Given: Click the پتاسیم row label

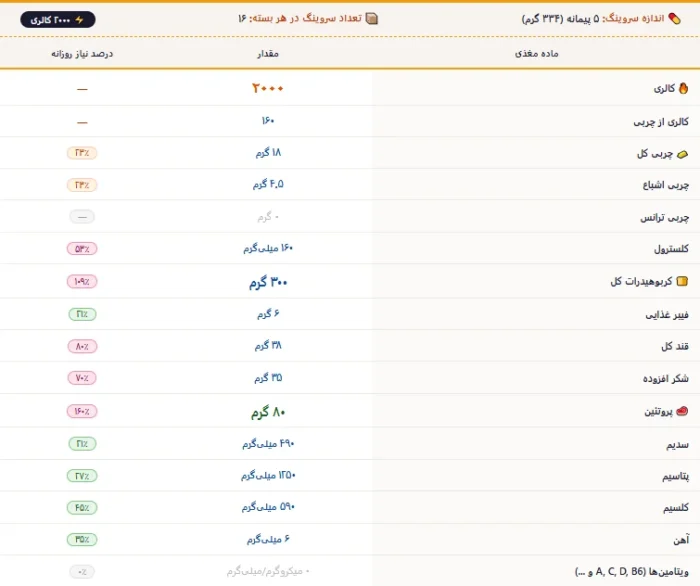Looking at the screenshot, I should point(675,477).
